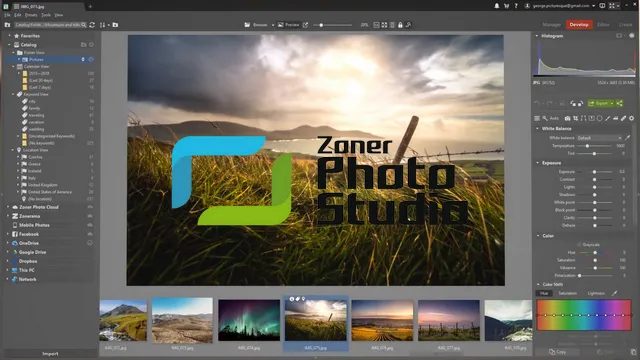Select the radial filter circle tool

click(x=599, y=118)
